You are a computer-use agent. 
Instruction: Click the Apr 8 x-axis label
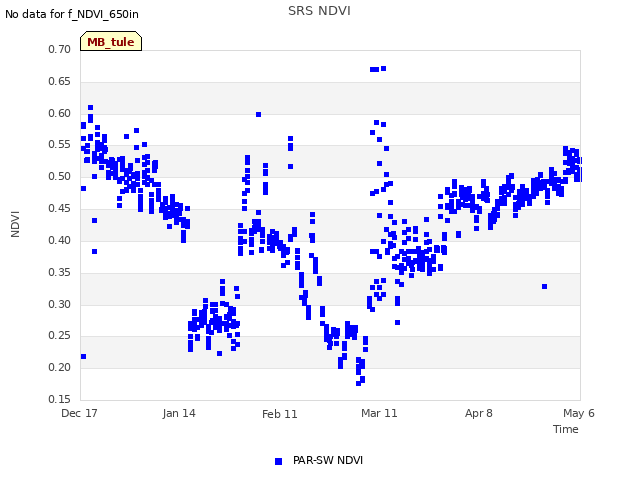(x=479, y=413)
